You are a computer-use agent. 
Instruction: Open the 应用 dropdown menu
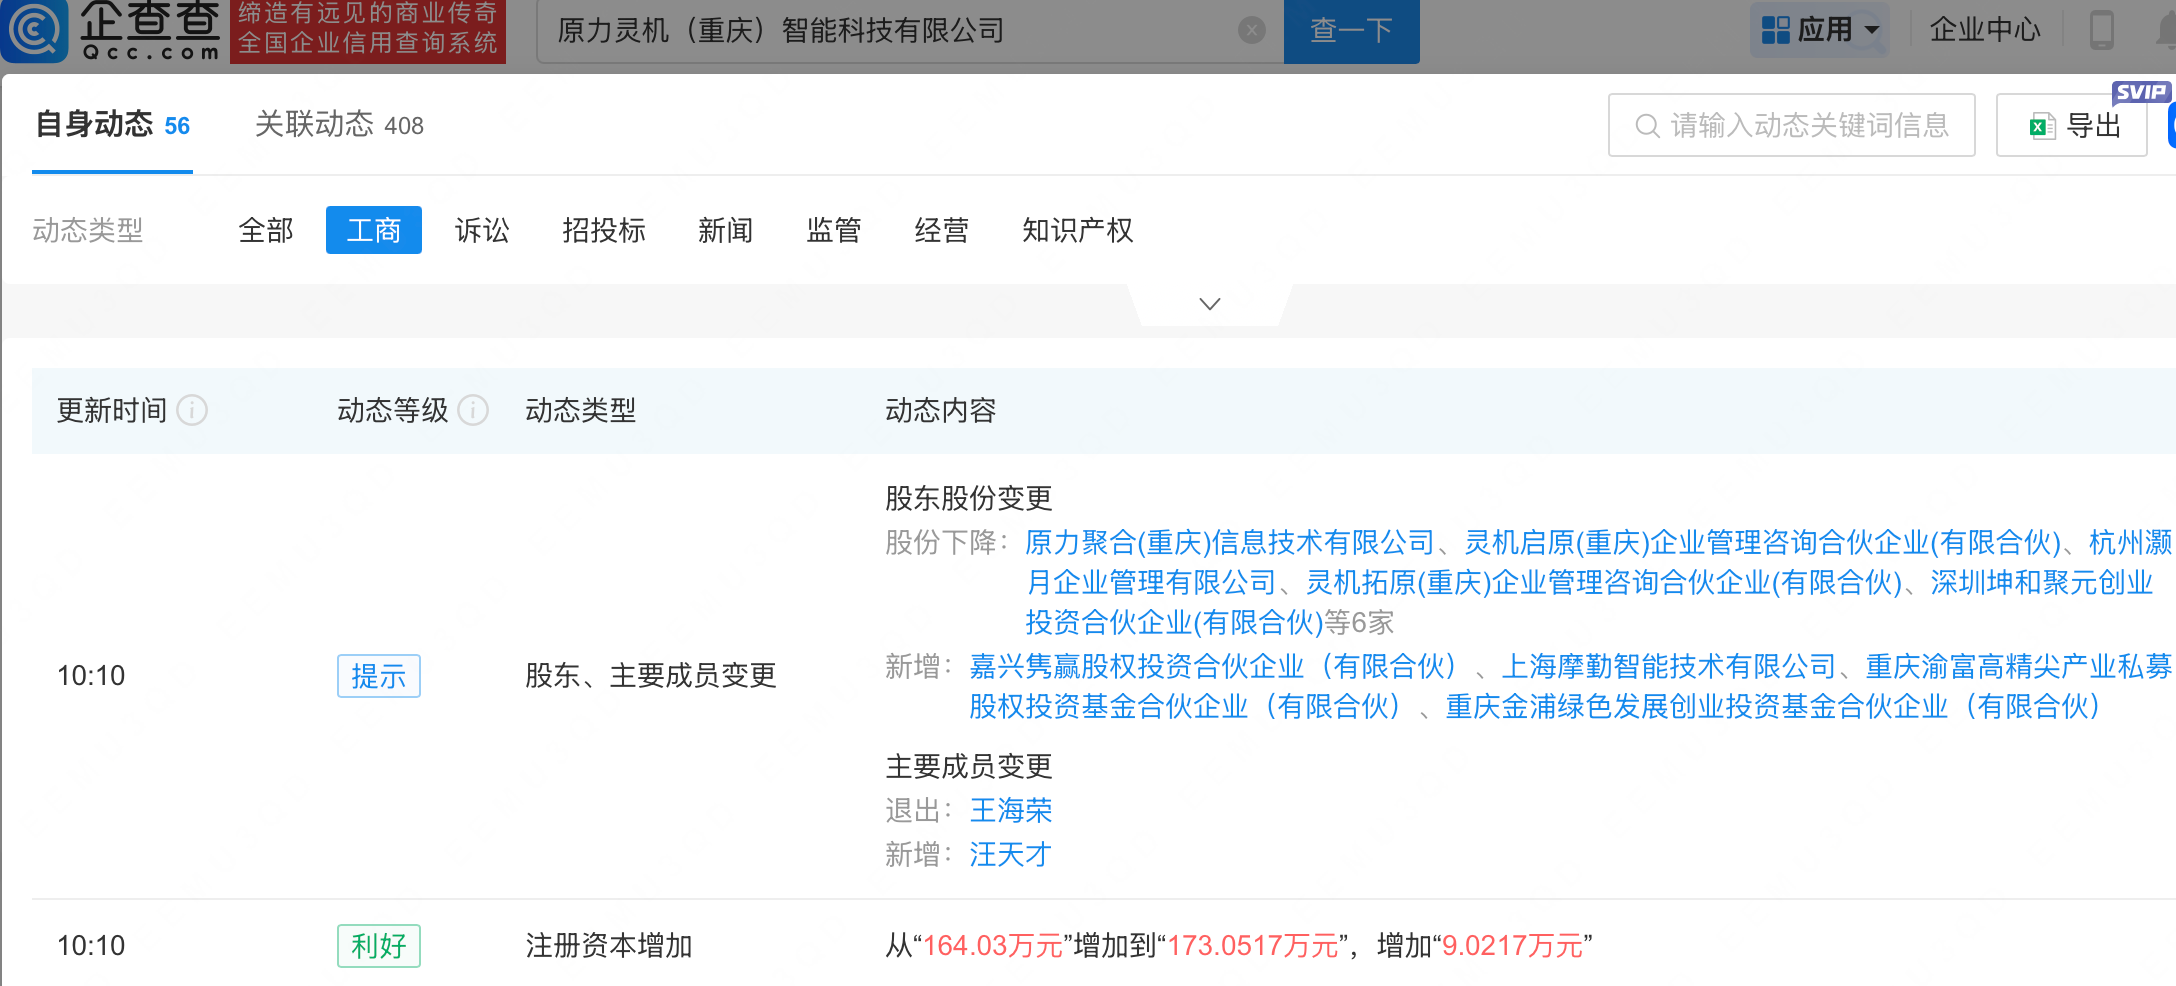coord(1821,30)
